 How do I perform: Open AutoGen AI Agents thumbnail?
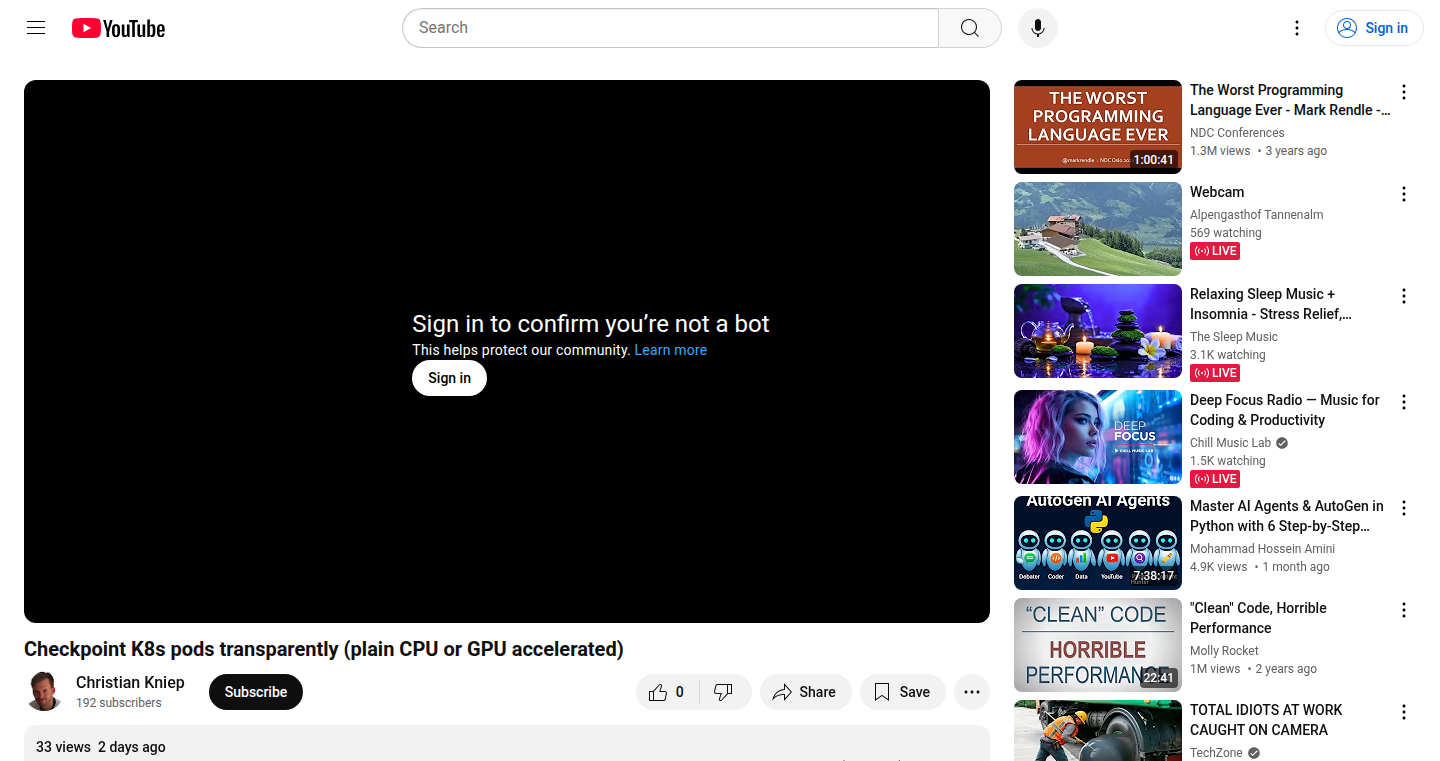1098,543
